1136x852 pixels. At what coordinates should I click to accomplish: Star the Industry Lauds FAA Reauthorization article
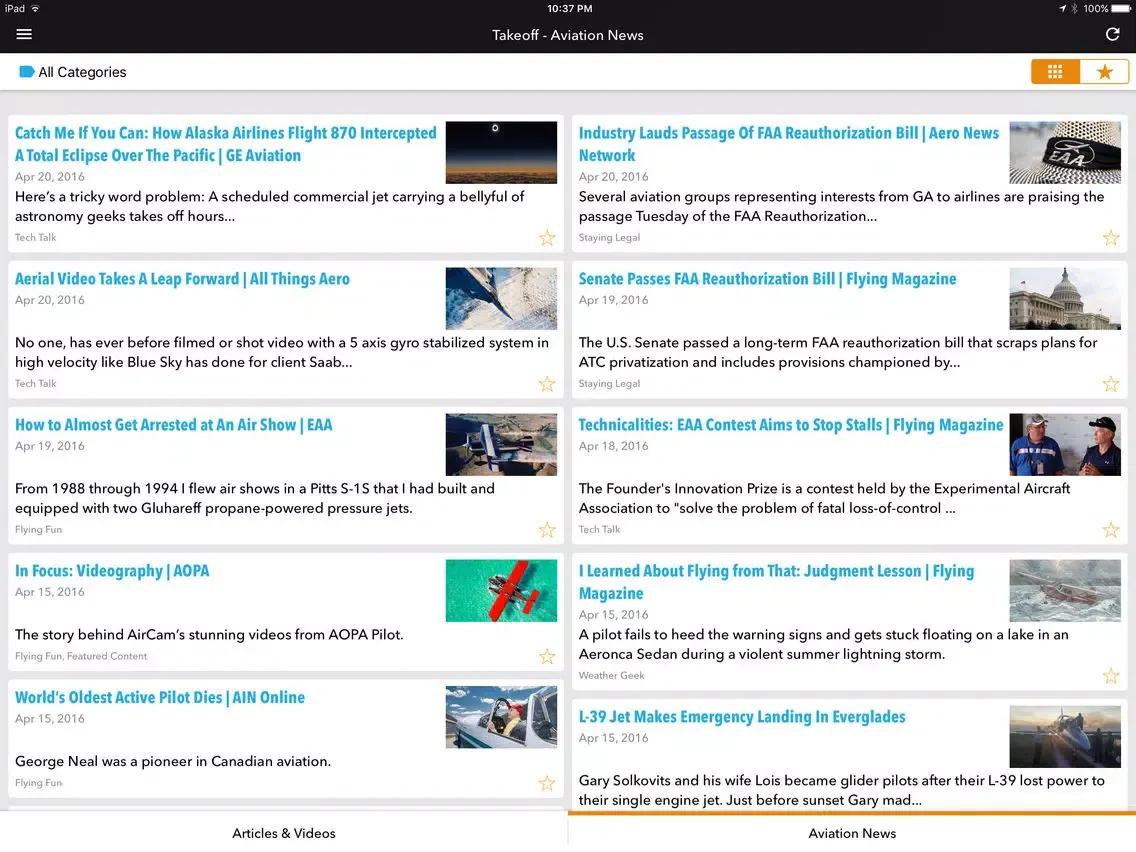1111,238
